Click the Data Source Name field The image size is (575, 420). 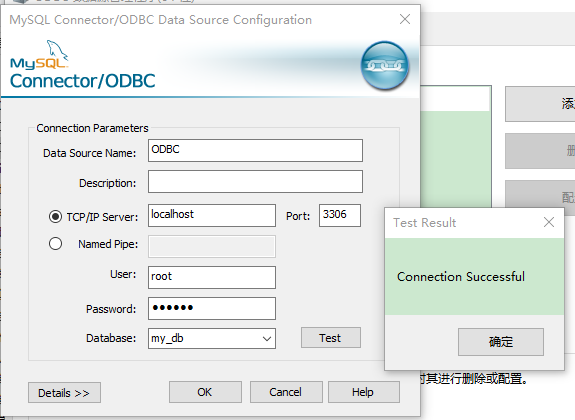click(x=255, y=150)
